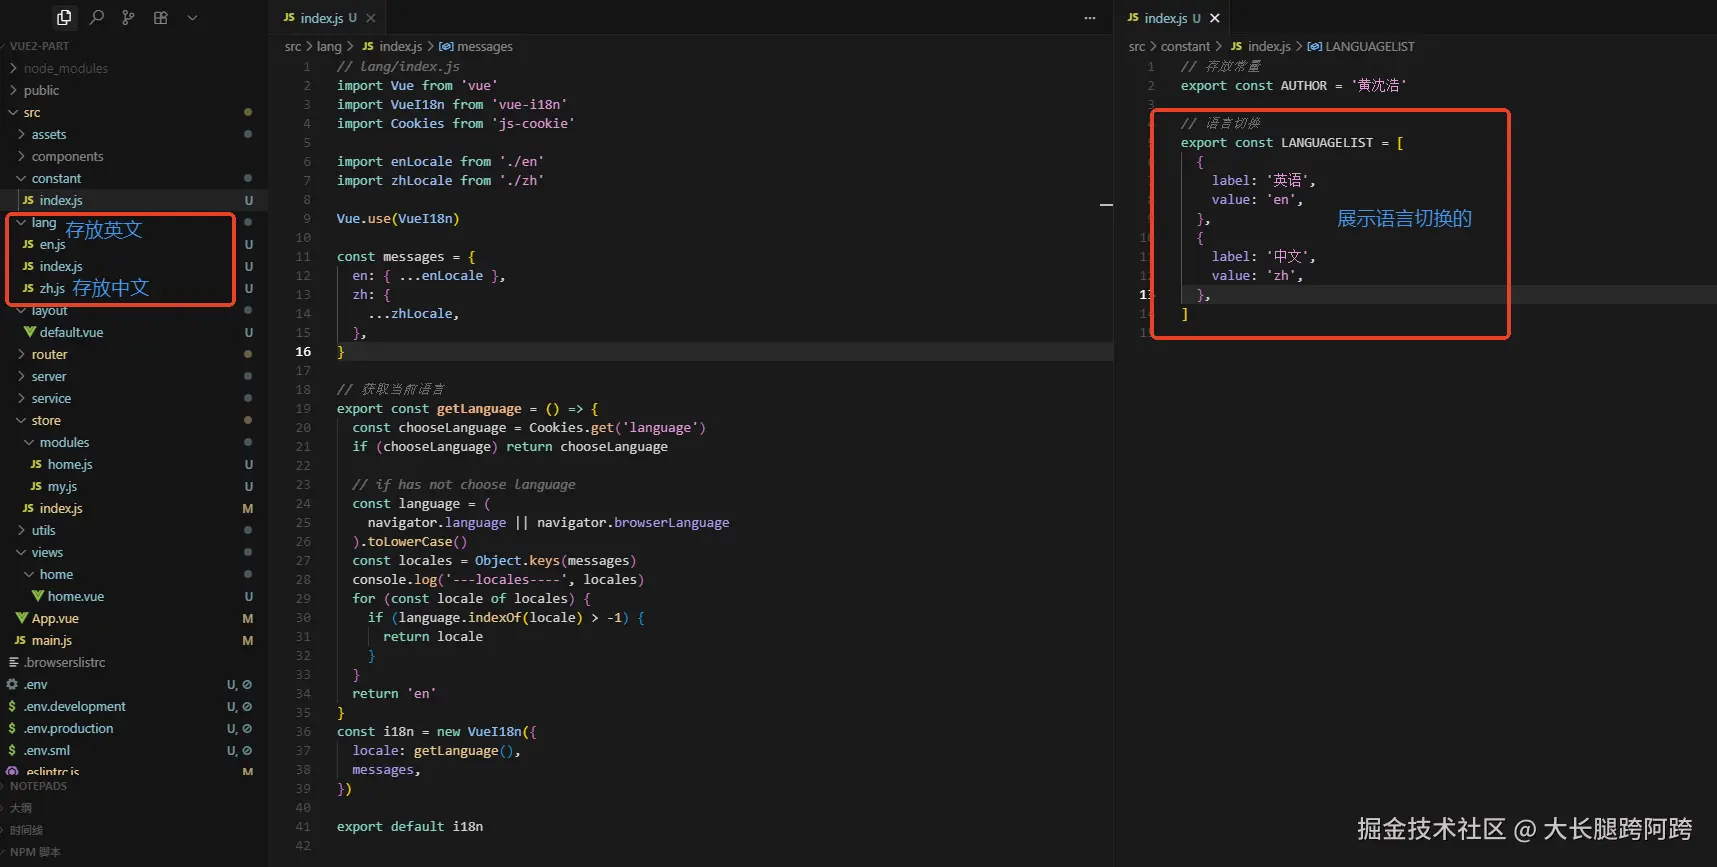Viewport: 1717px width, 867px height.
Task: Collapse the home folder under views
Action: [134, 574]
